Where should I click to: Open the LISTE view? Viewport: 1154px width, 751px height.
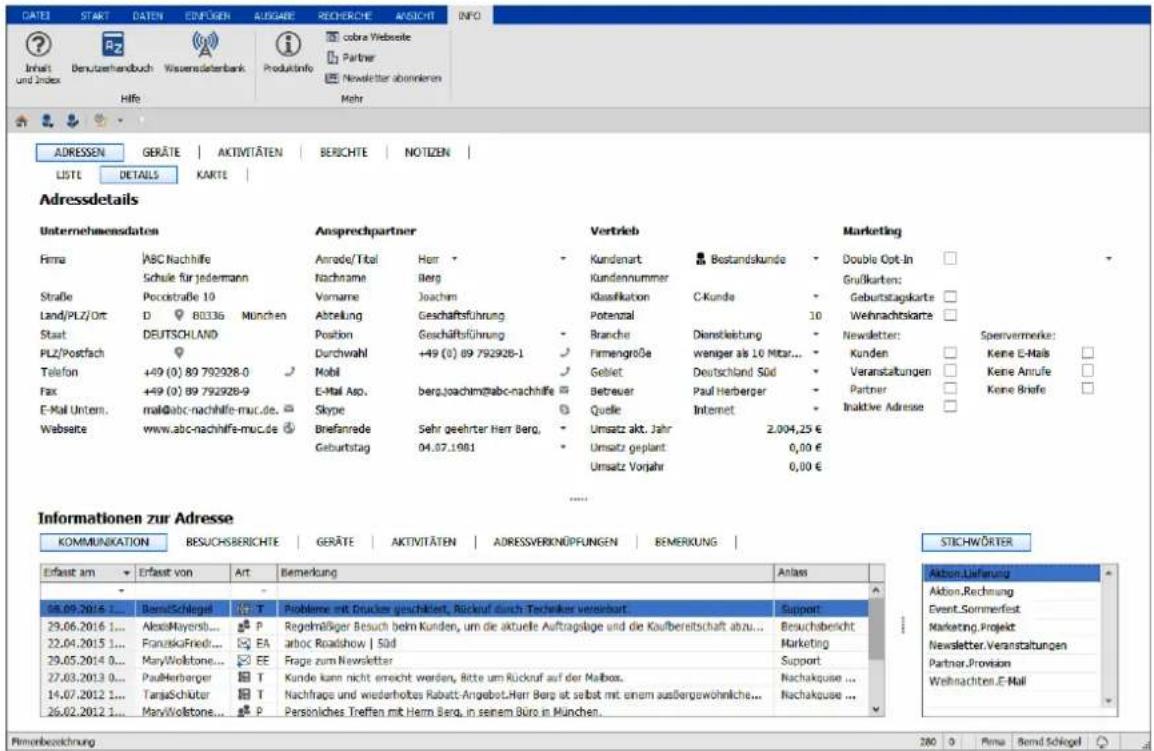[68, 175]
